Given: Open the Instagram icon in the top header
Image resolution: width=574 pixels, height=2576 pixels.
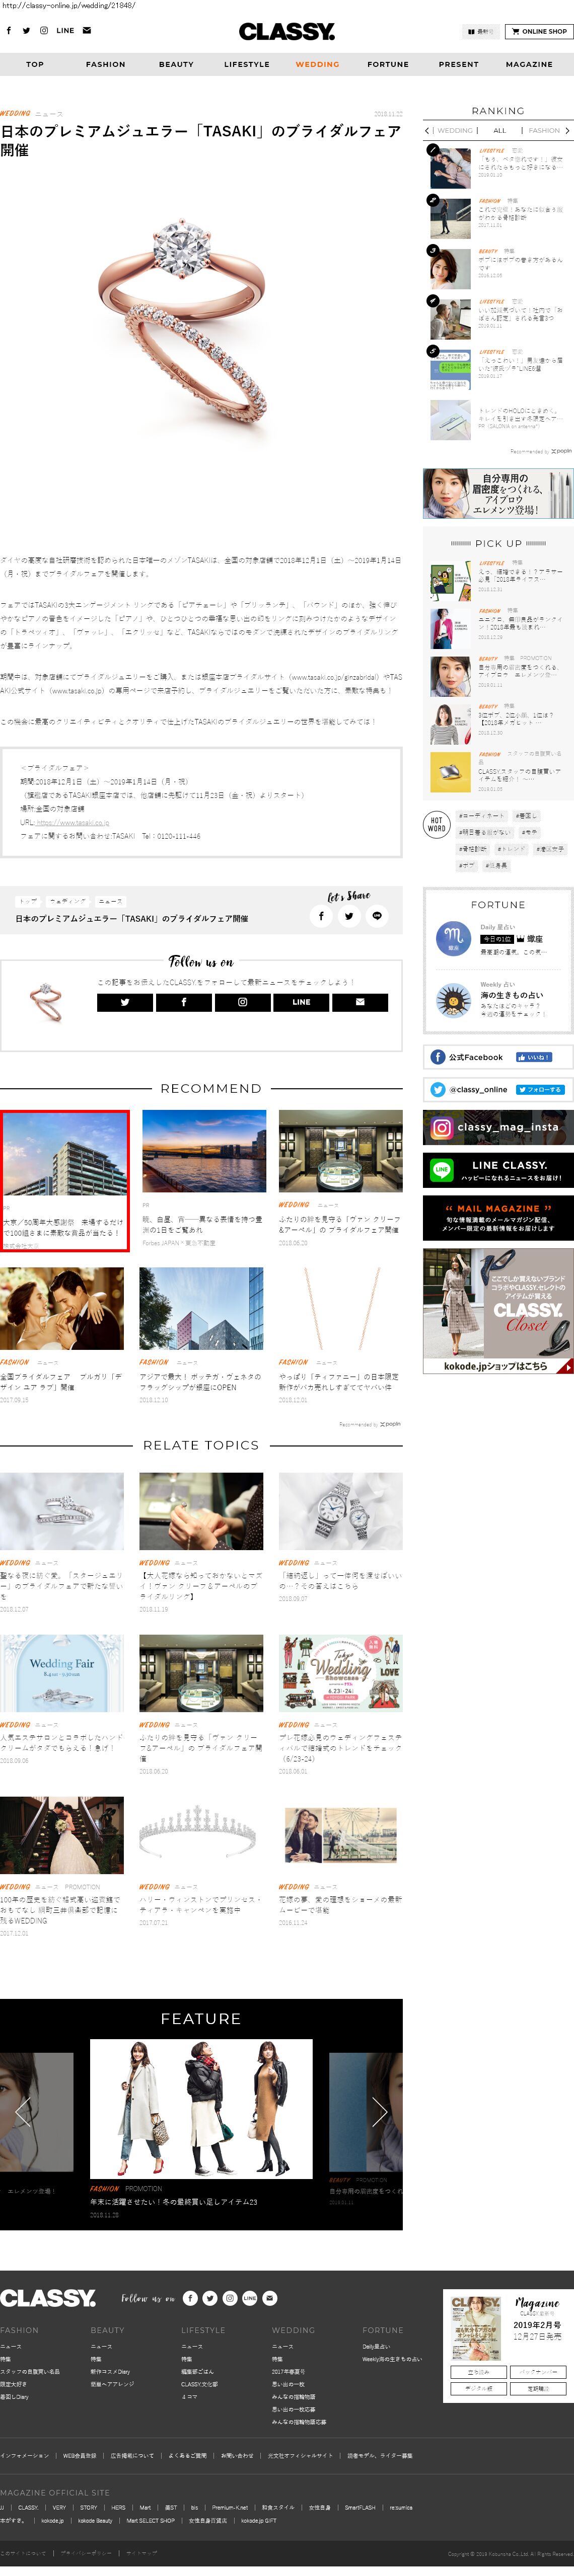Looking at the screenshot, I should 44,31.
